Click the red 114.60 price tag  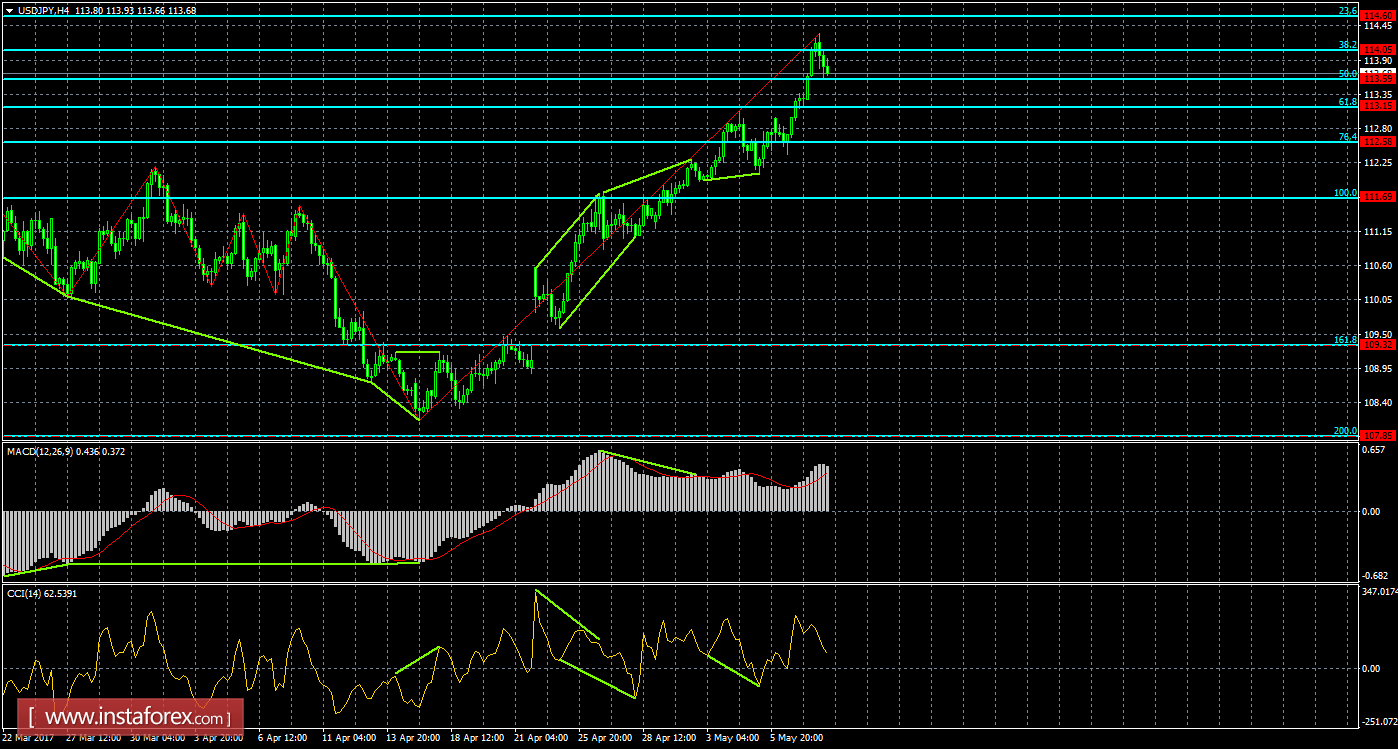(1379, 15)
